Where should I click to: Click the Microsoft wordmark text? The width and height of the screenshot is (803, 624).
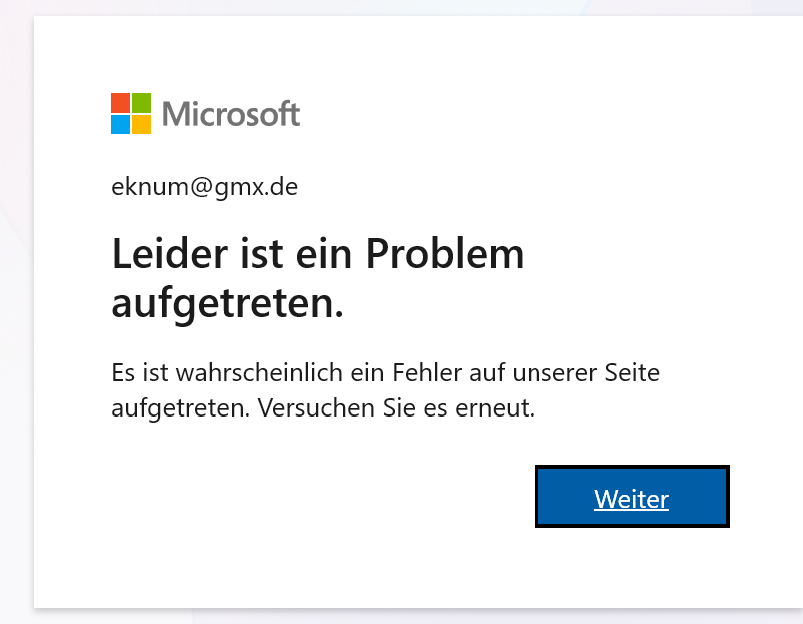tap(231, 114)
